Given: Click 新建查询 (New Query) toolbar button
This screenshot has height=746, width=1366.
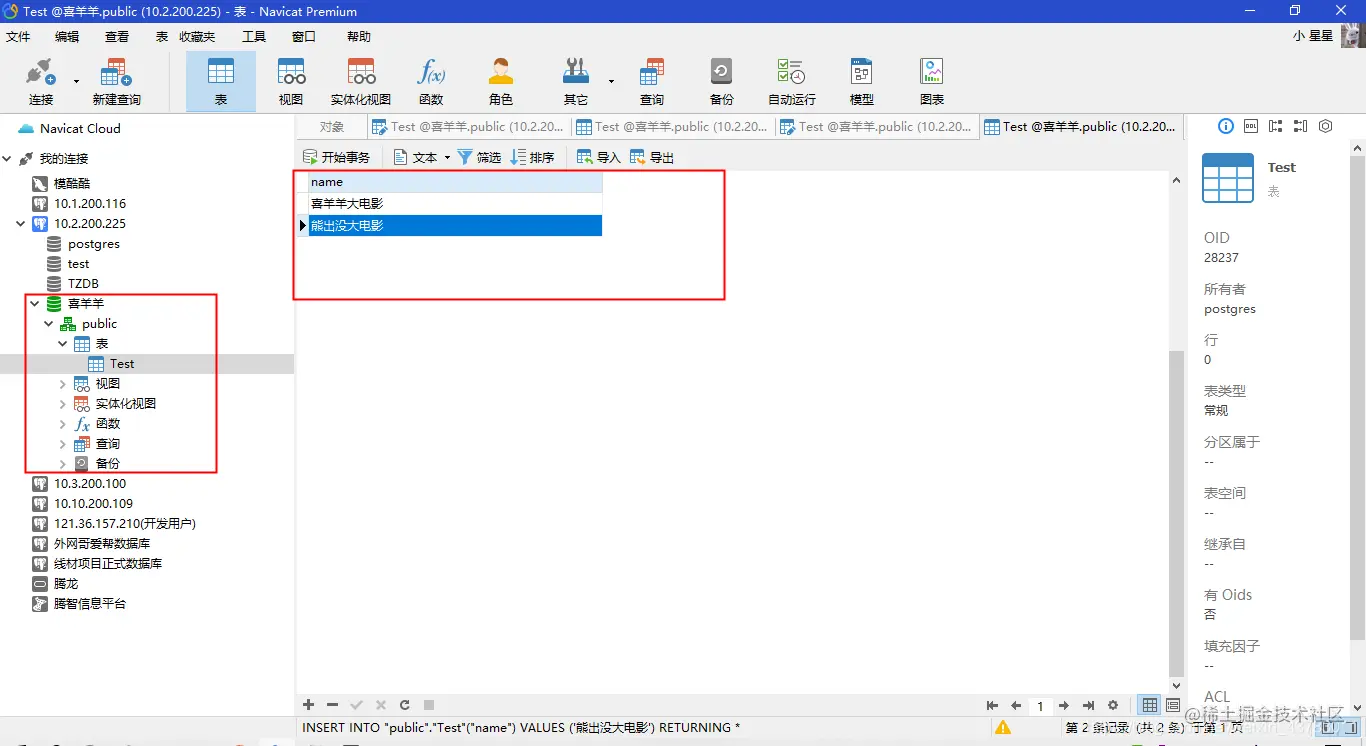Looking at the screenshot, I should click(x=116, y=82).
